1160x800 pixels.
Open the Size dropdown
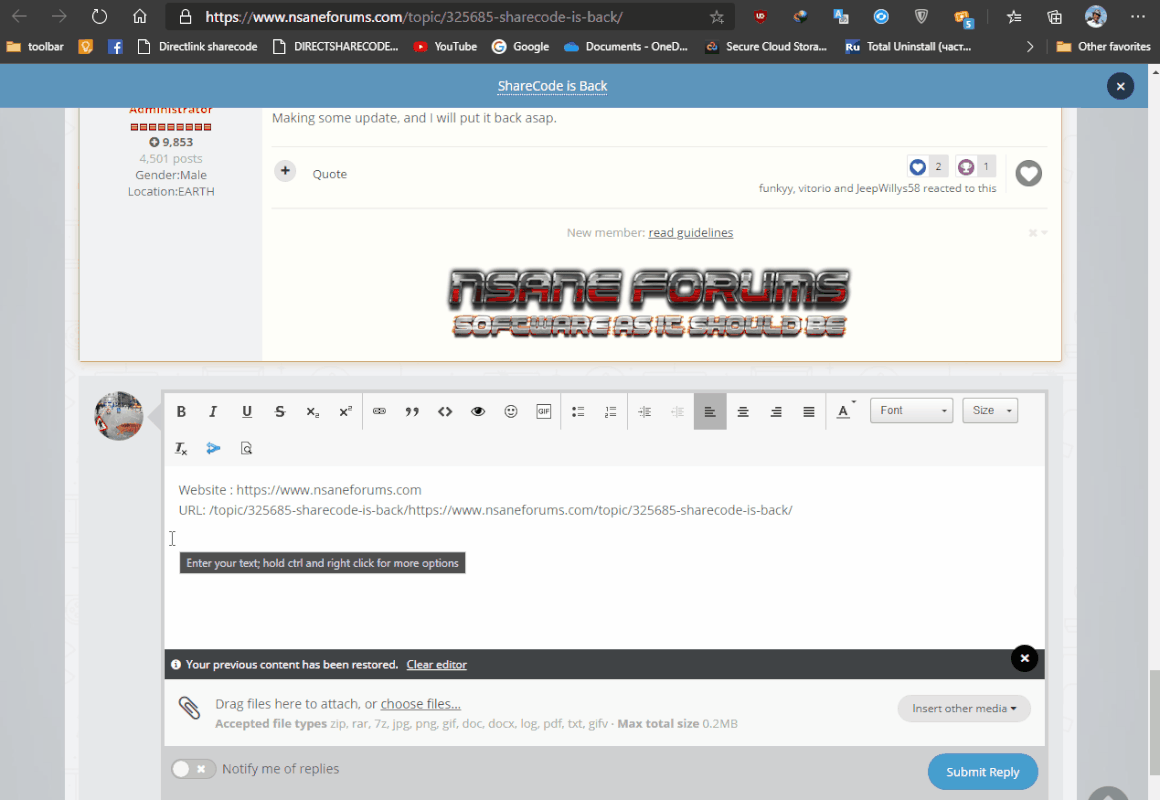990,411
